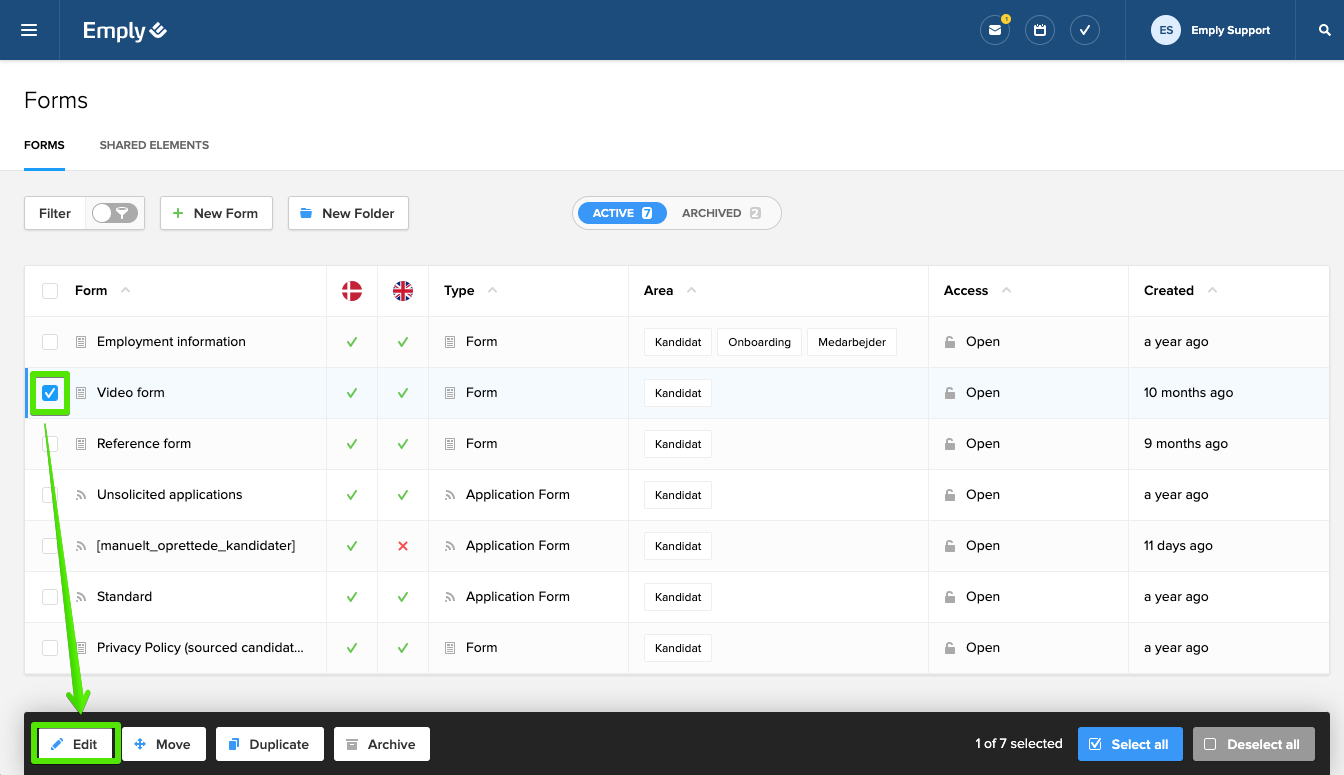
Task: Click the Danish flag column icon
Action: pos(352,291)
